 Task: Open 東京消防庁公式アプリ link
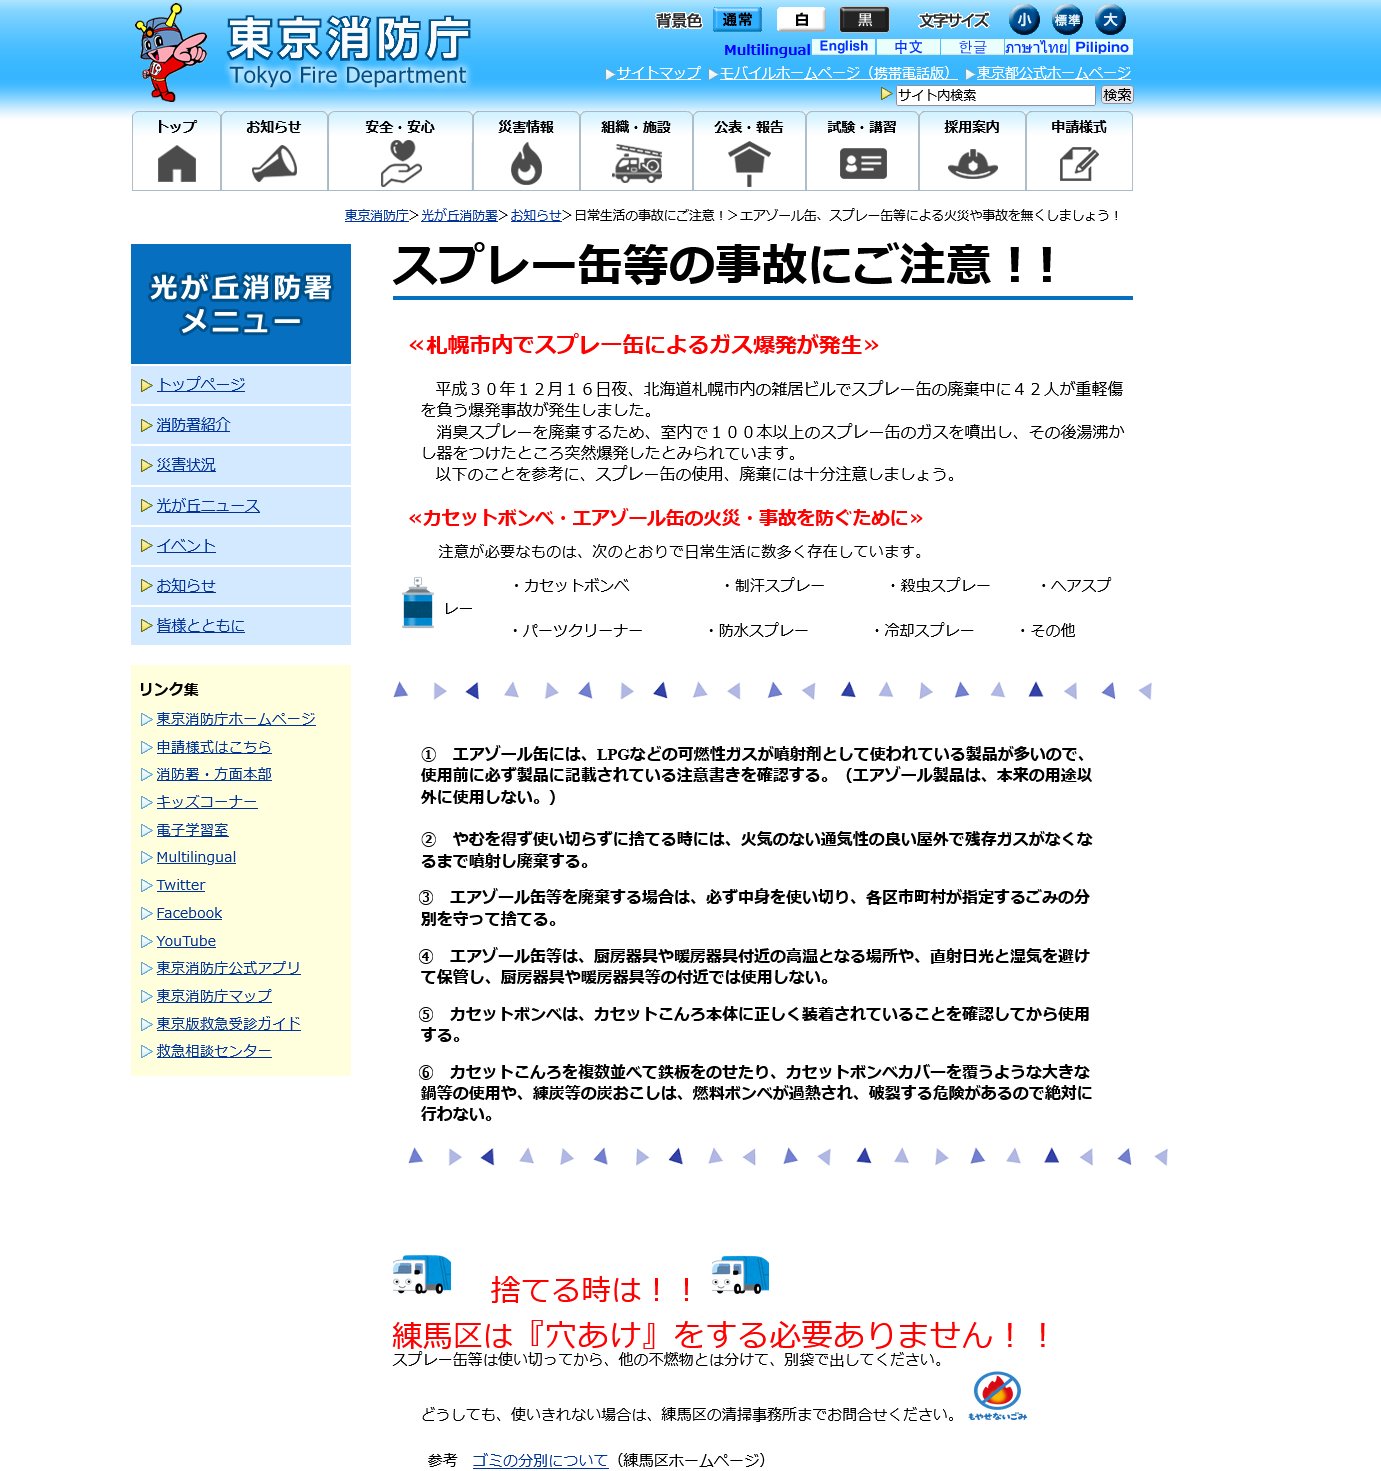point(228,968)
